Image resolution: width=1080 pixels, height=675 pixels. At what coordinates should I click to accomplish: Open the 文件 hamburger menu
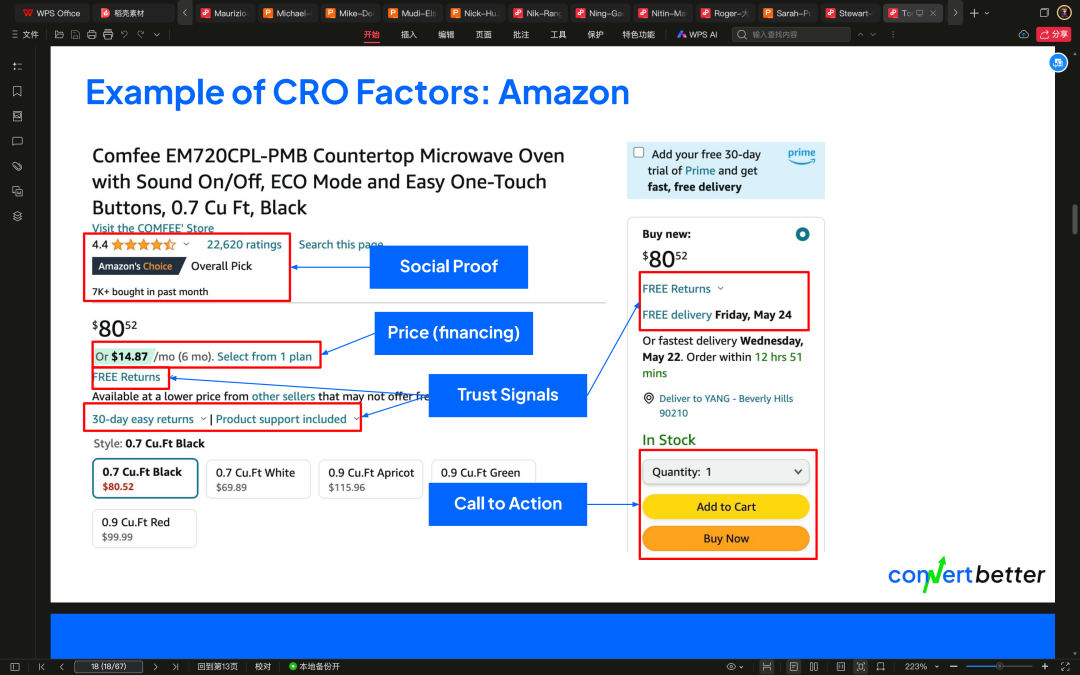25,34
